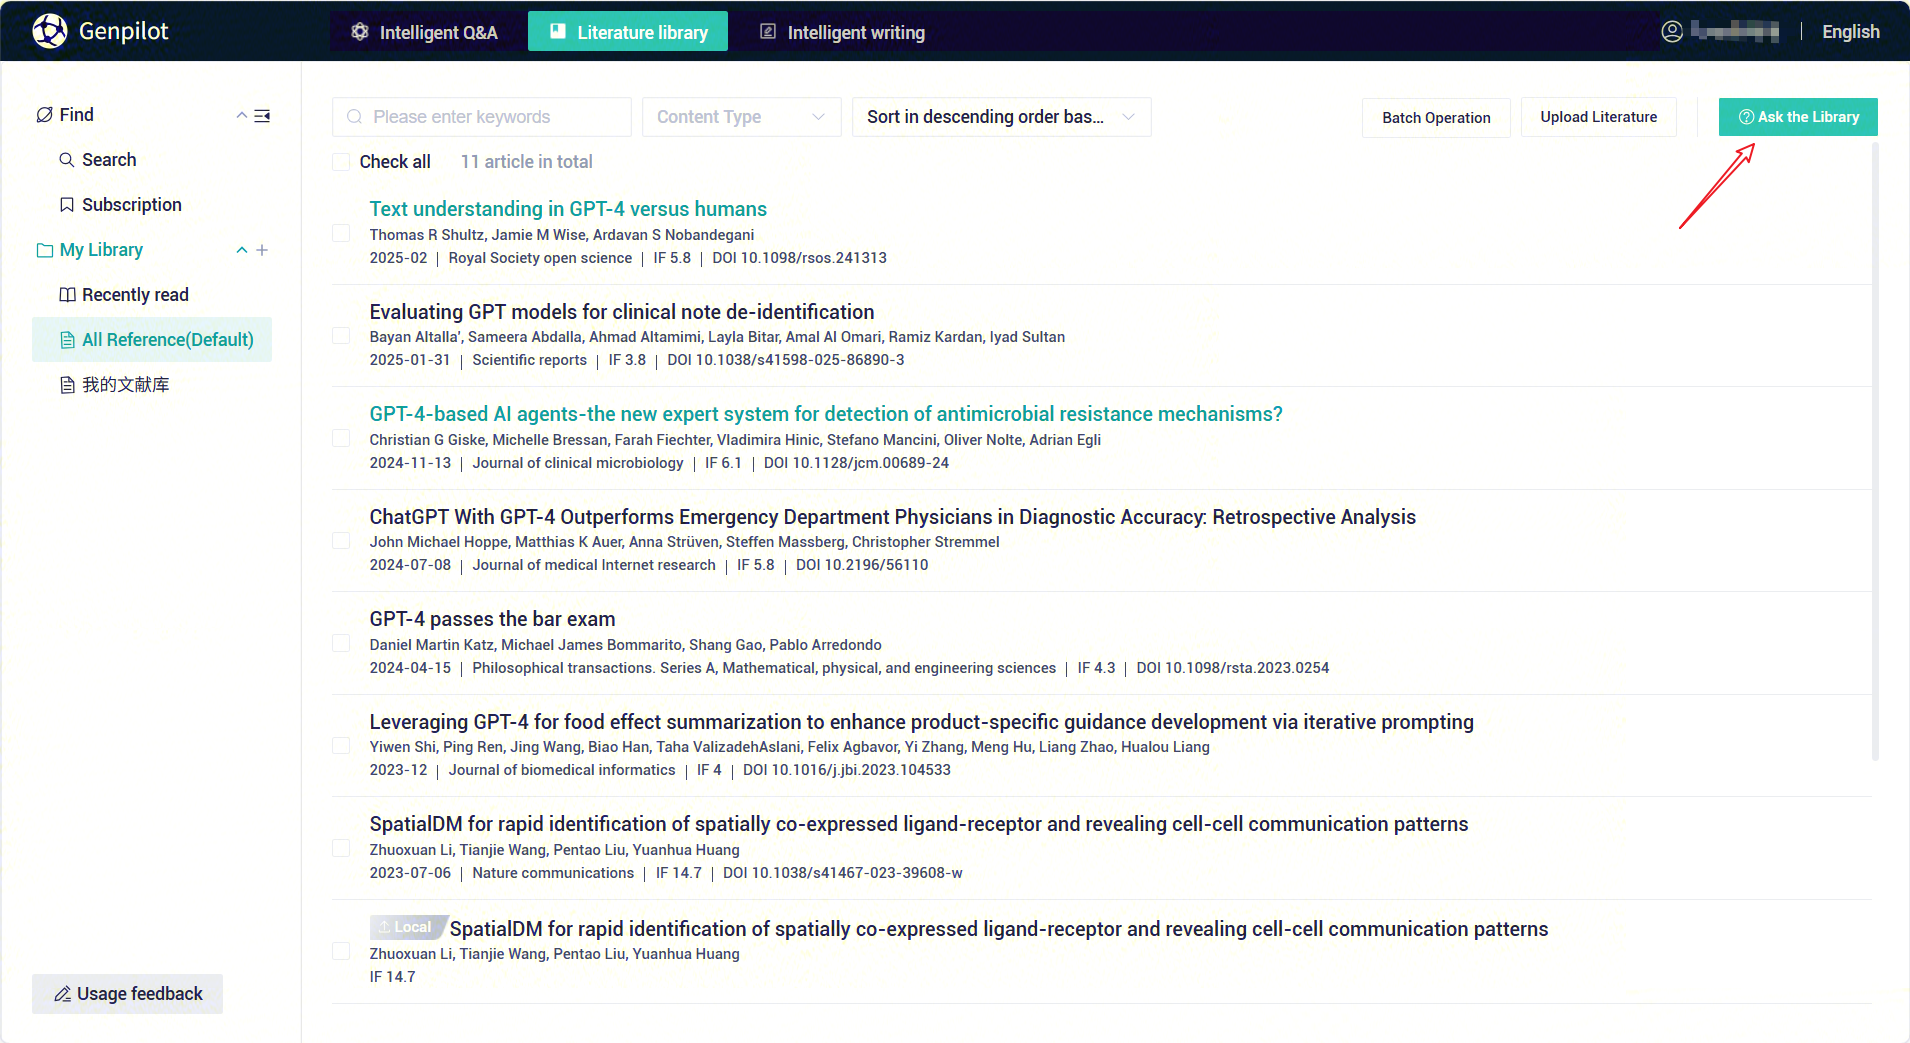Select checkbox for GPT-4 passes the bar exam
This screenshot has width=1910, height=1043.
pyautogui.click(x=341, y=643)
